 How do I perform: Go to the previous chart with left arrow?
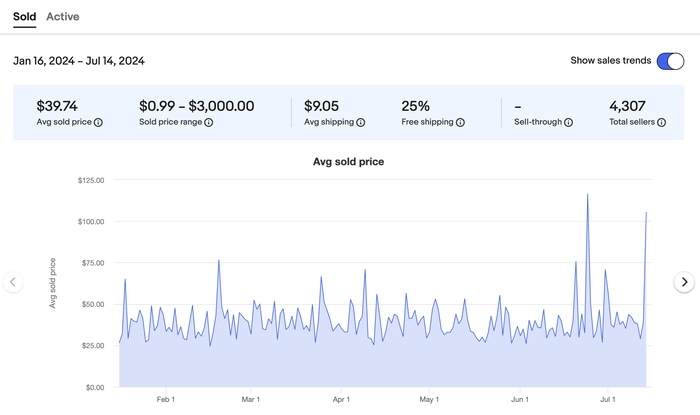(x=13, y=282)
